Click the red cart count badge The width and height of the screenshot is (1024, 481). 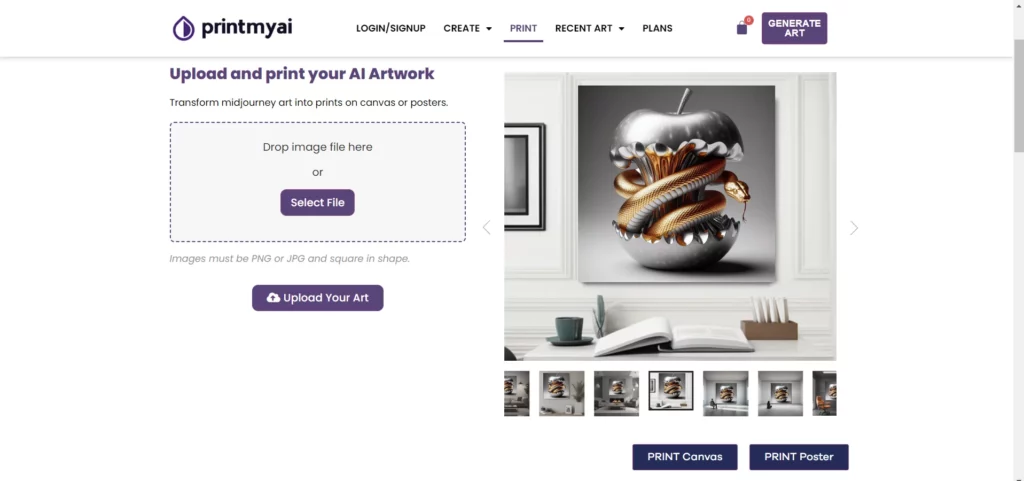pyautogui.click(x=748, y=20)
